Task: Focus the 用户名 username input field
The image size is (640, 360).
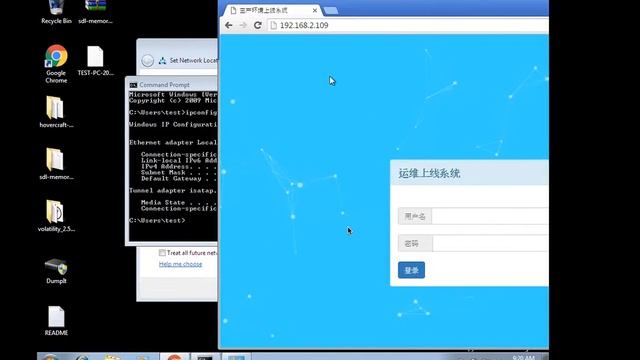Action: (x=490, y=216)
